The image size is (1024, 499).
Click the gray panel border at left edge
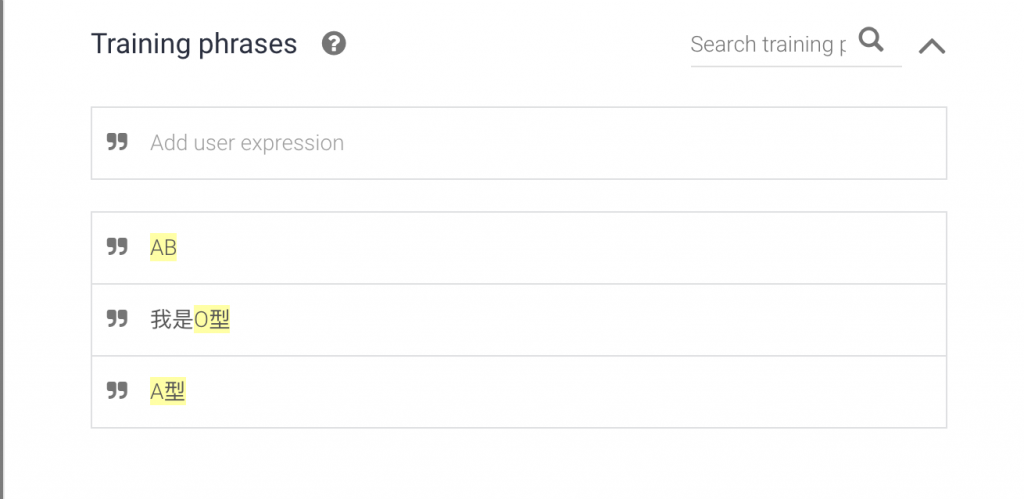pyautogui.click(x=3, y=250)
